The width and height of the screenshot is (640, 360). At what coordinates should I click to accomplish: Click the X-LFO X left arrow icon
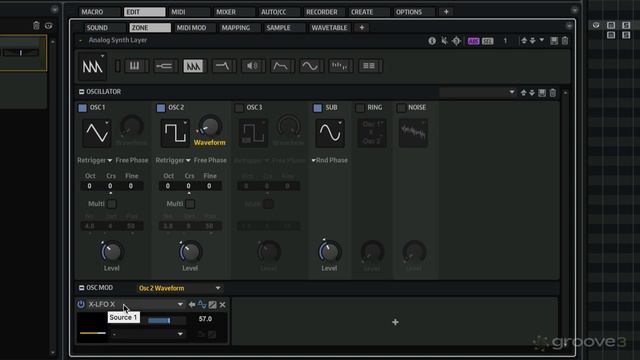(x=191, y=304)
